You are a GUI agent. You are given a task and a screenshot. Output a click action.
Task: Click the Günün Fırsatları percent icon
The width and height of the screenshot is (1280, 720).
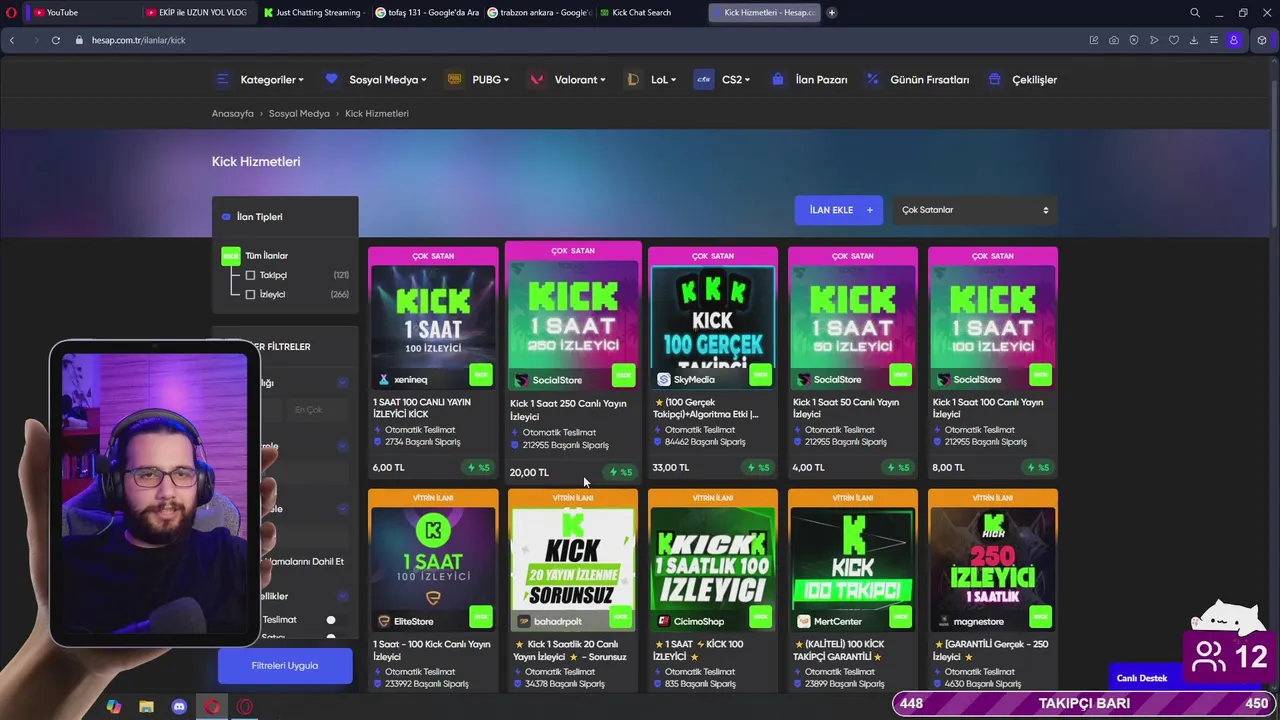pos(872,79)
